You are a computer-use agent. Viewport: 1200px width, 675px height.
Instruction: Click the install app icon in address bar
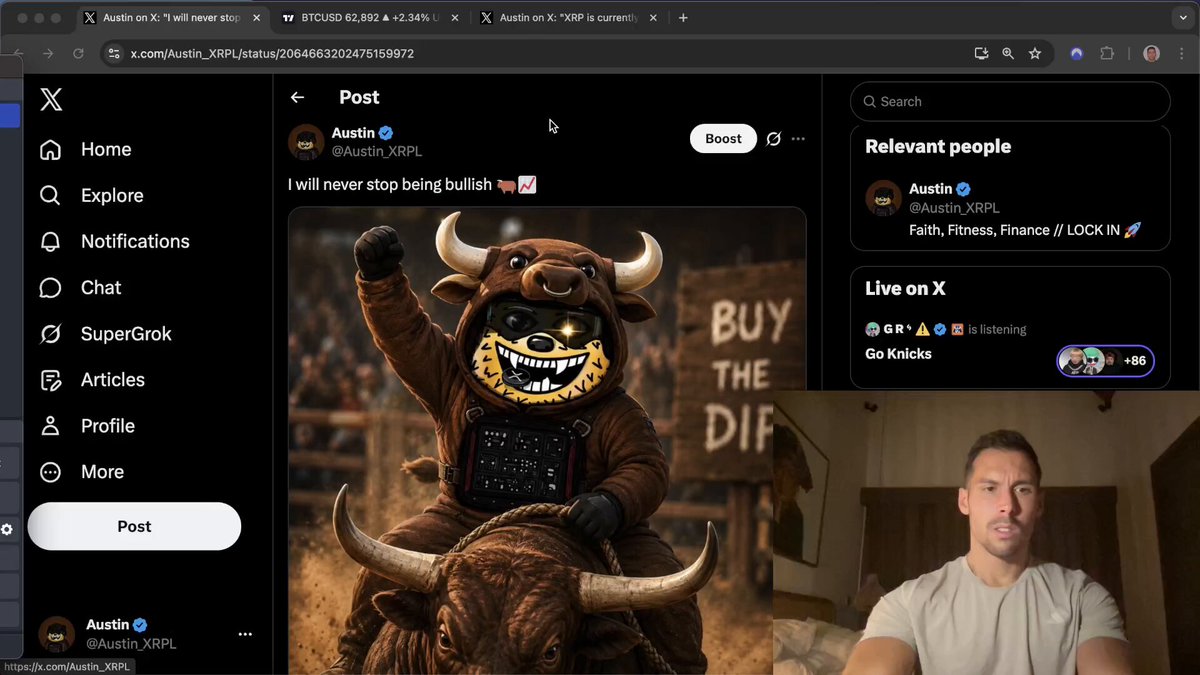point(981,54)
